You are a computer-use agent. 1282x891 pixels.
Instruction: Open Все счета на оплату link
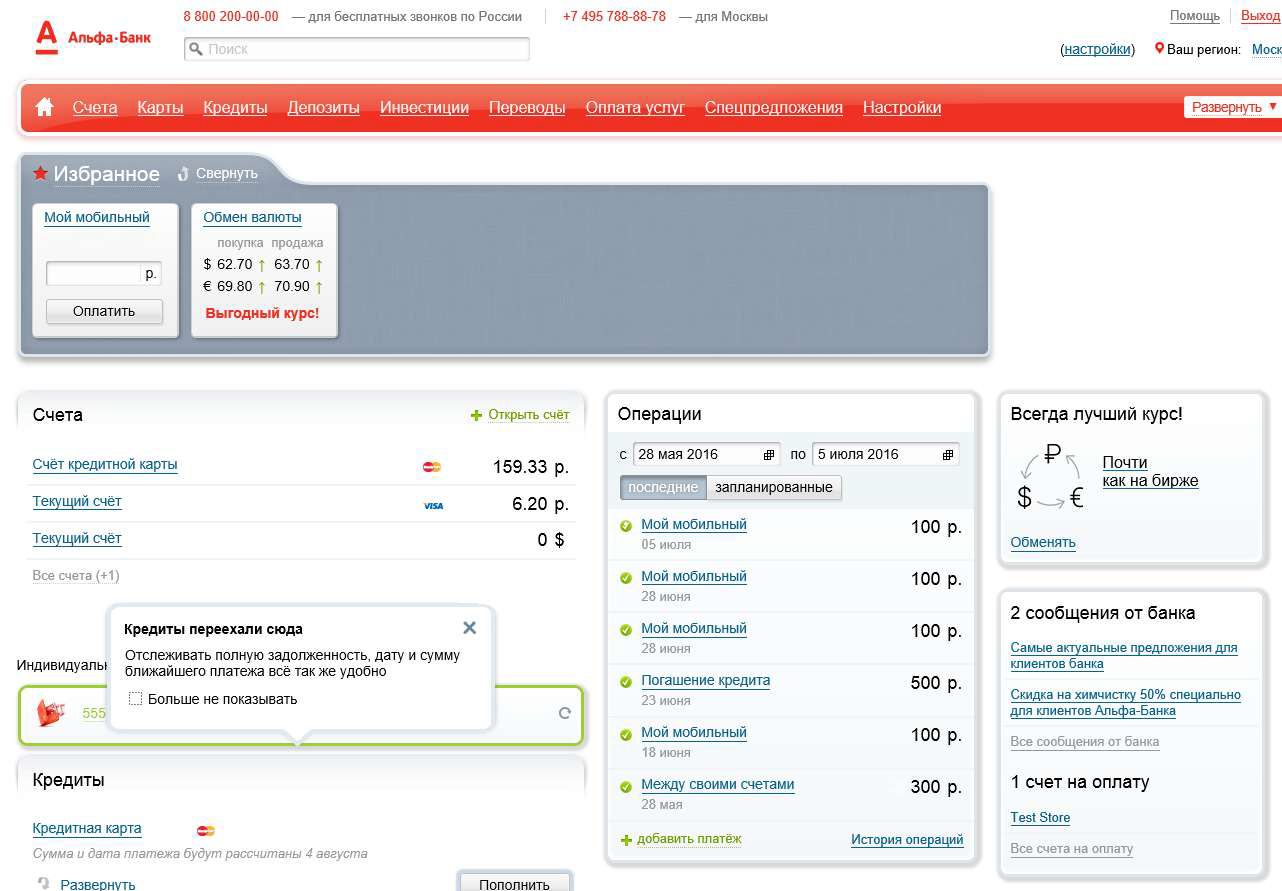[x=1072, y=849]
